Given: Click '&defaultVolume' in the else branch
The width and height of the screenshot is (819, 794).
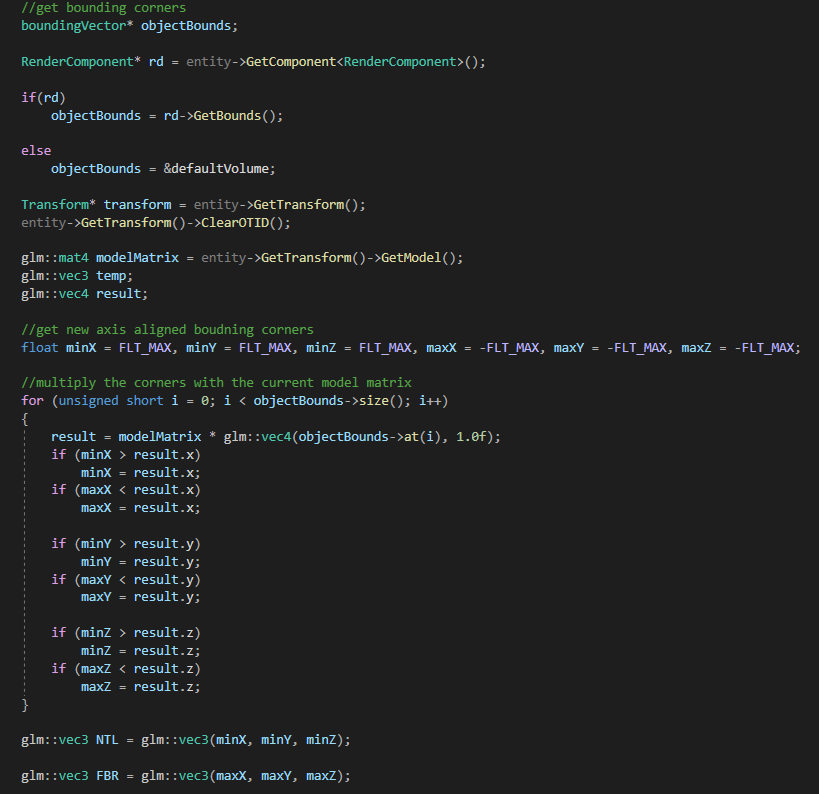Looking at the screenshot, I should [216, 169].
